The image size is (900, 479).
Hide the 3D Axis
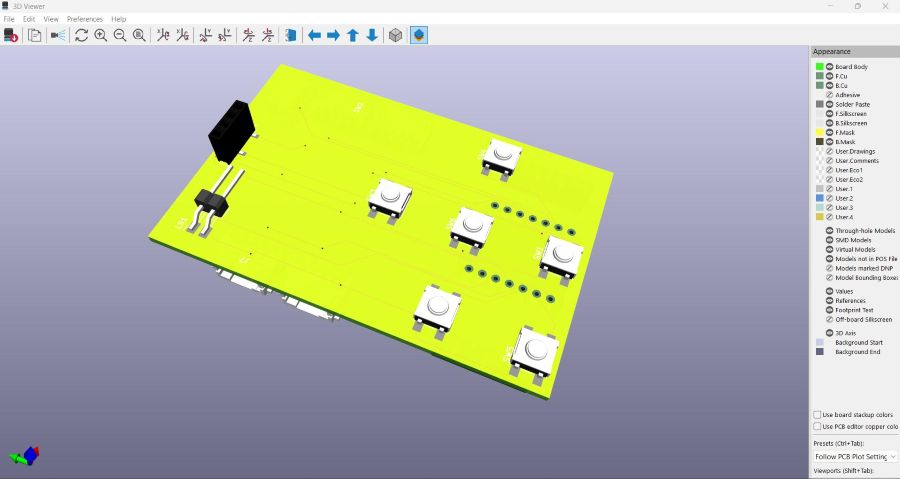(x=829, y=333)
